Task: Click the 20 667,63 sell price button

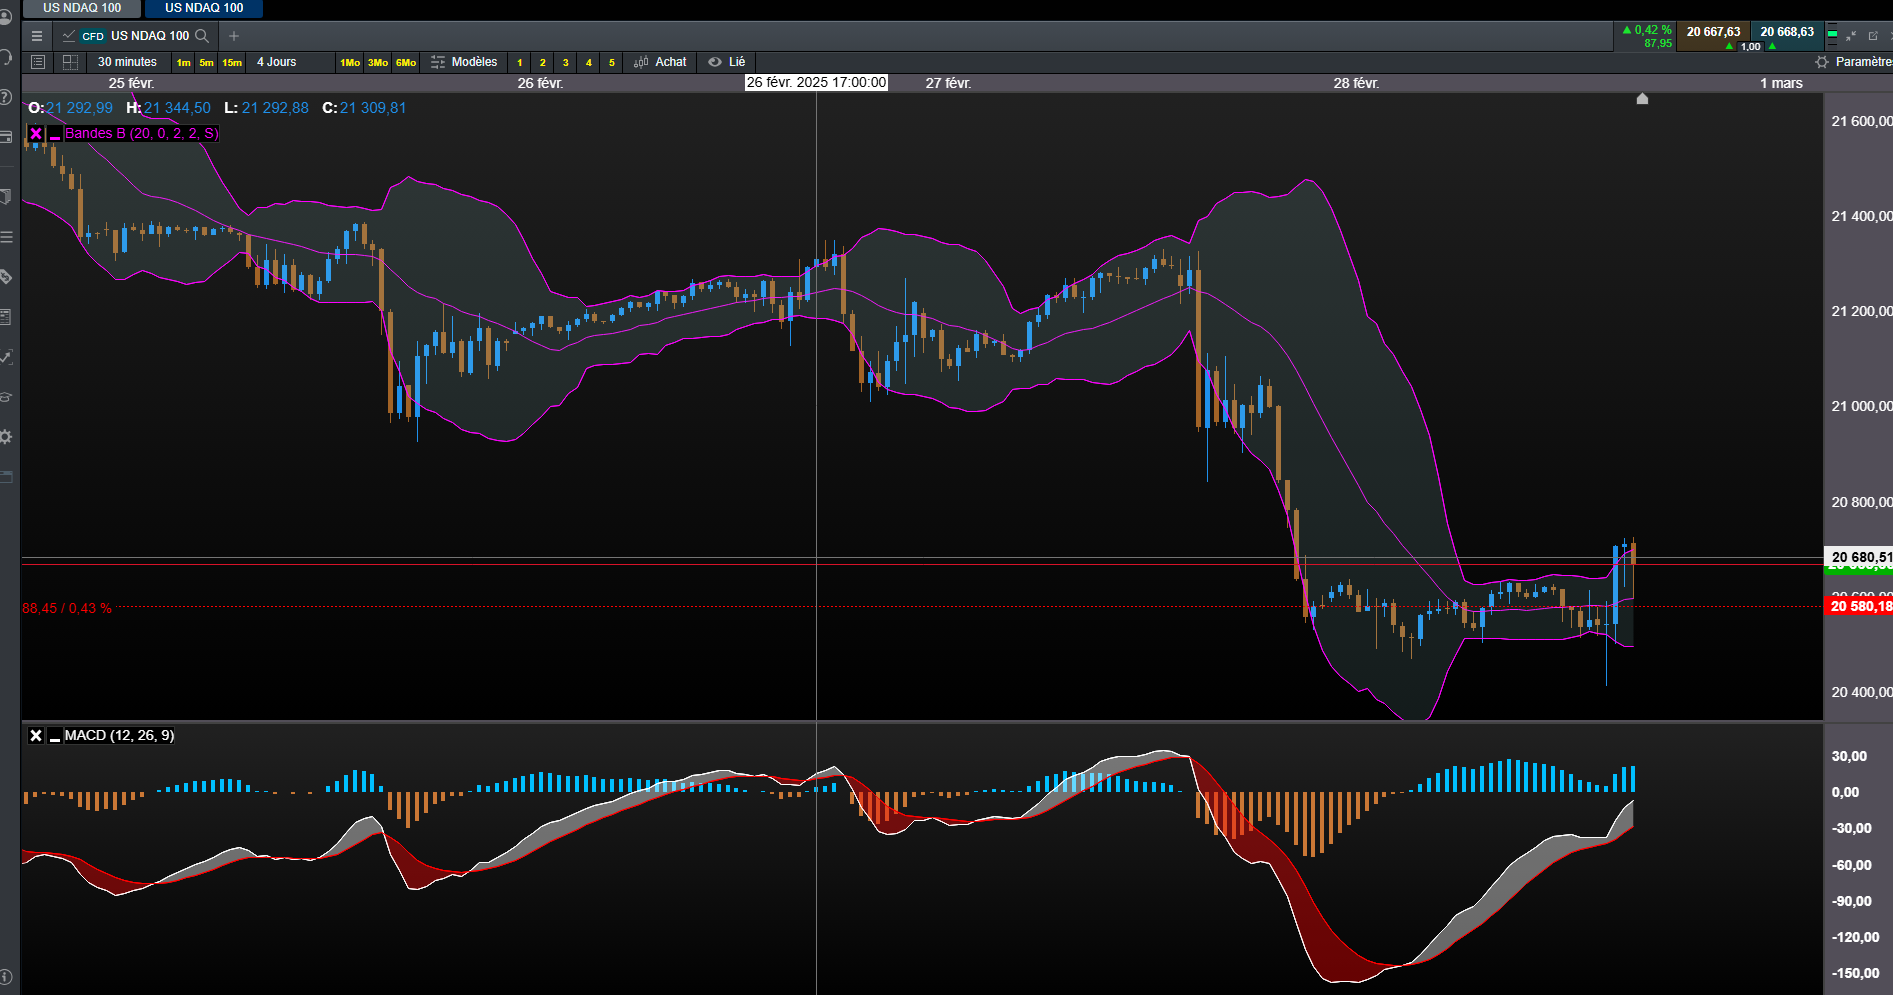Action: (1713, 32)
